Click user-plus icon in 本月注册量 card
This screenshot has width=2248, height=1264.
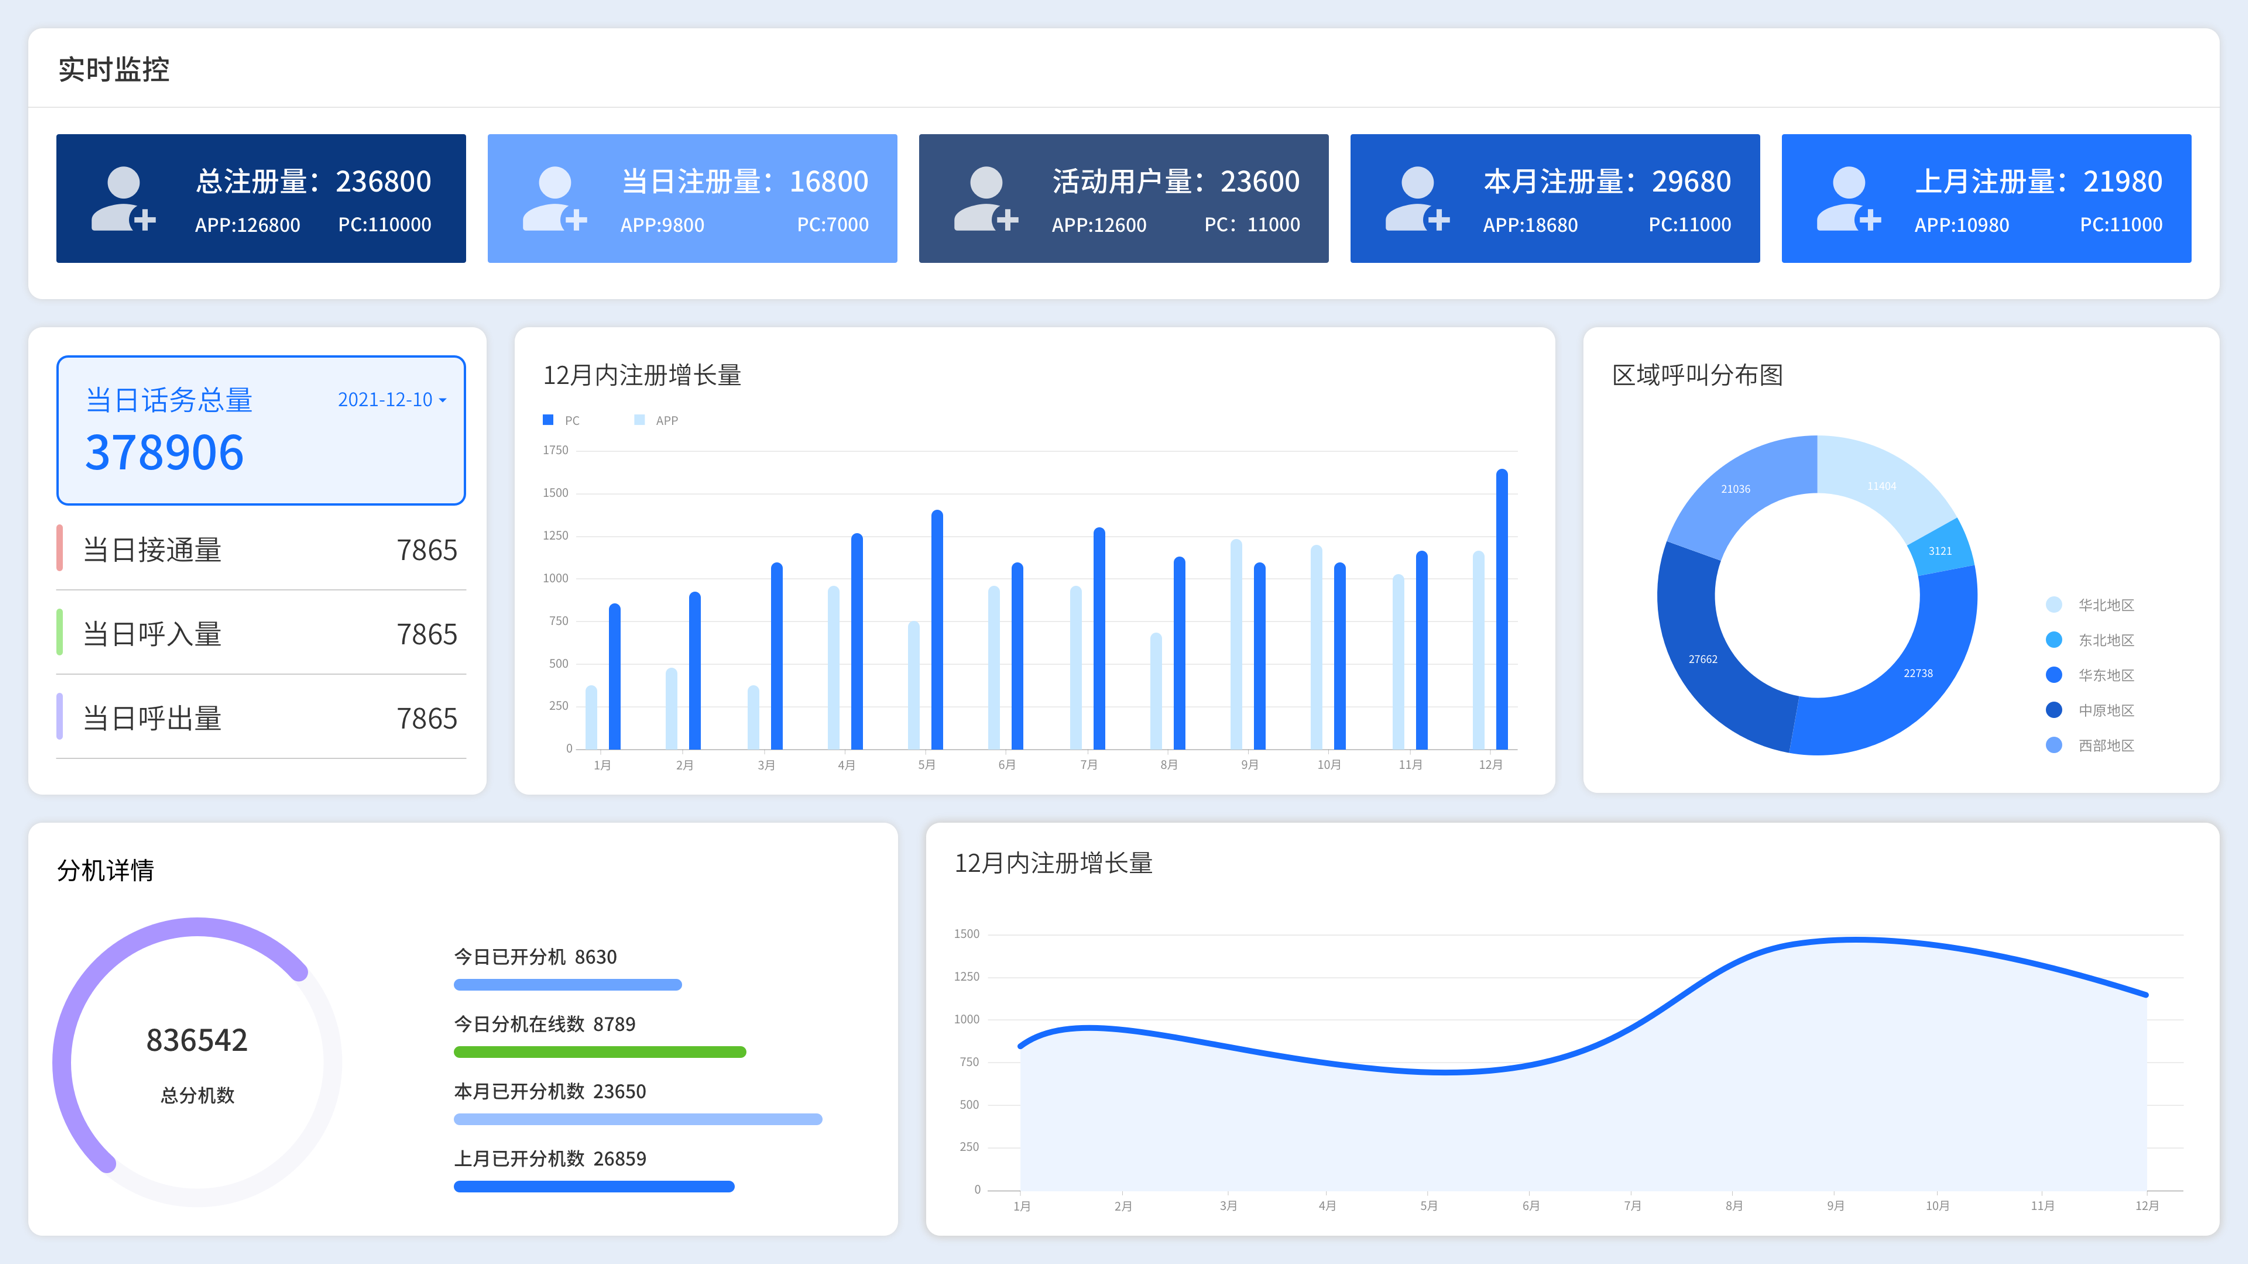[1417, 199]
